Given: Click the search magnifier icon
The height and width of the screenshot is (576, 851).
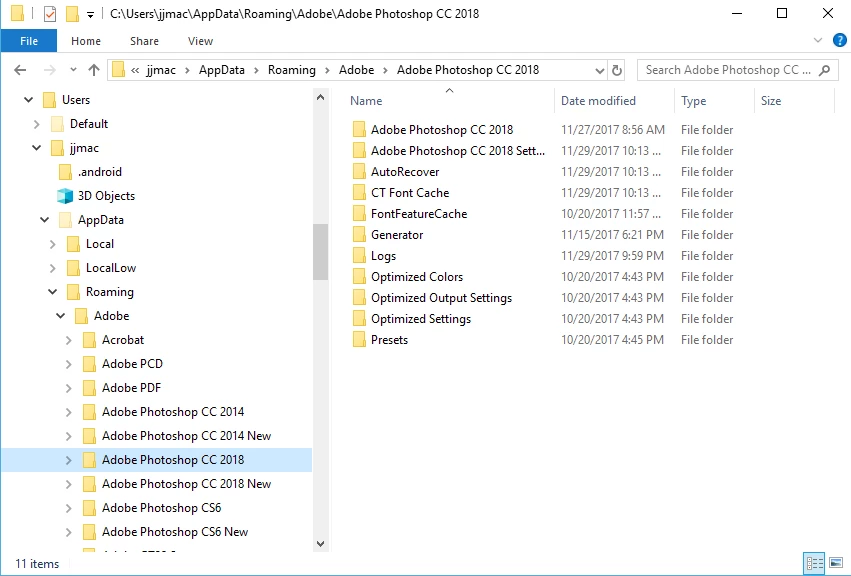Looking at the screenshot, I should point(824,70).
